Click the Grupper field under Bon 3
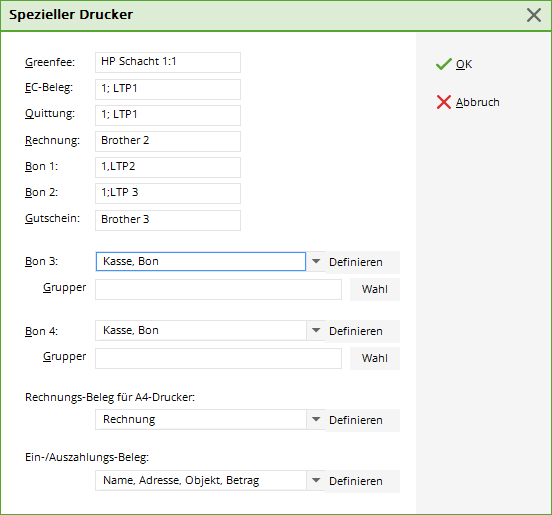The height and width of the screenshot is (515, 552). pyautogui.click(x=218, y=289)
